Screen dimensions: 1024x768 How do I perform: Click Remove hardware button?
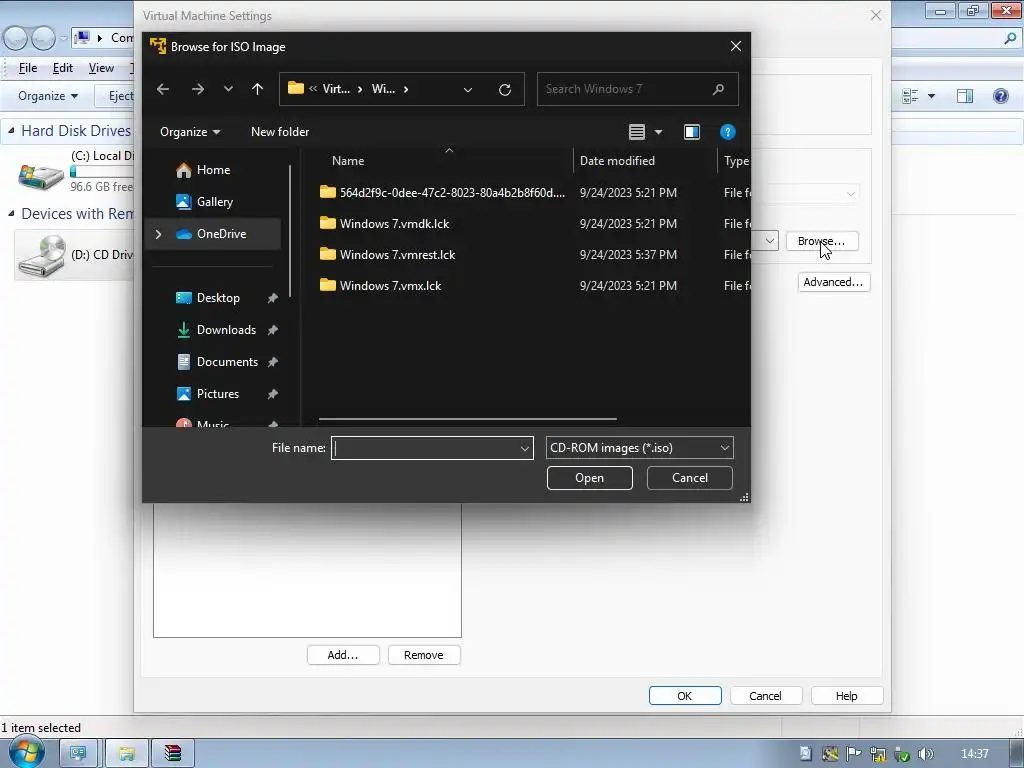pos(424,655)
